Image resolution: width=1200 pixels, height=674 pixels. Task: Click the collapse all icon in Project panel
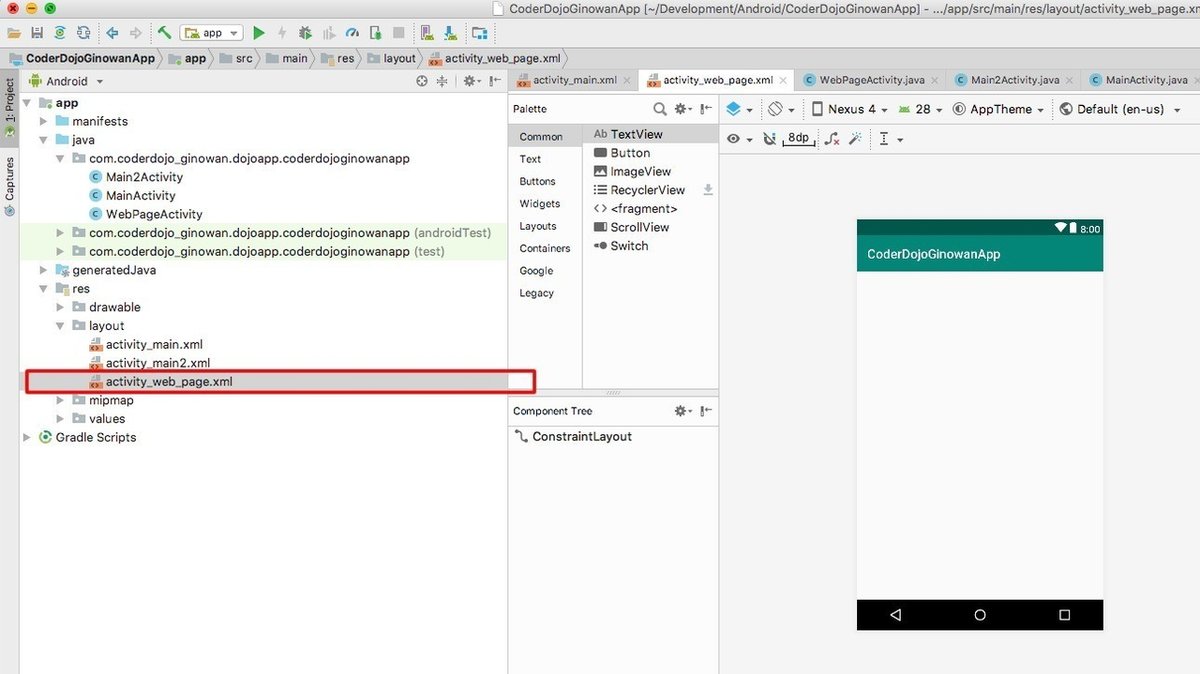(442, 81)
